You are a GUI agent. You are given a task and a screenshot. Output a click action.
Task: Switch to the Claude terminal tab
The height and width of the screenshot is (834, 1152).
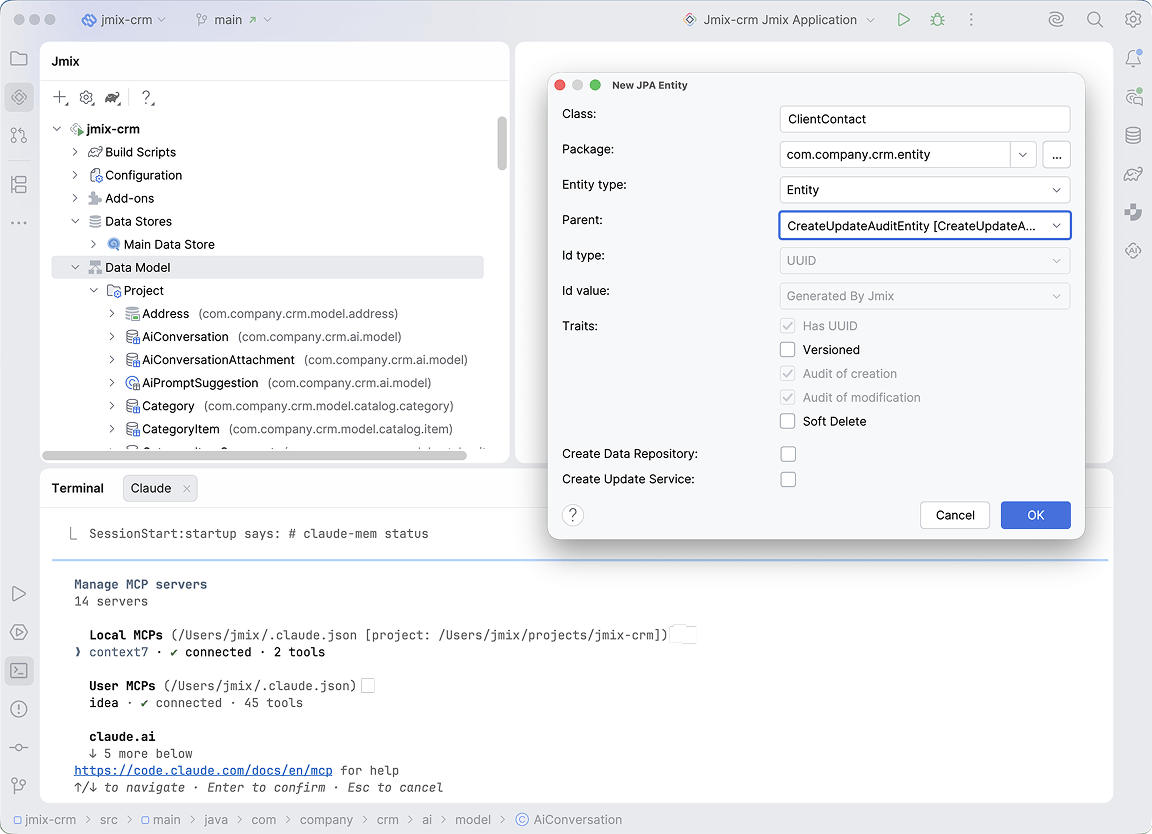tap(151, 489)
